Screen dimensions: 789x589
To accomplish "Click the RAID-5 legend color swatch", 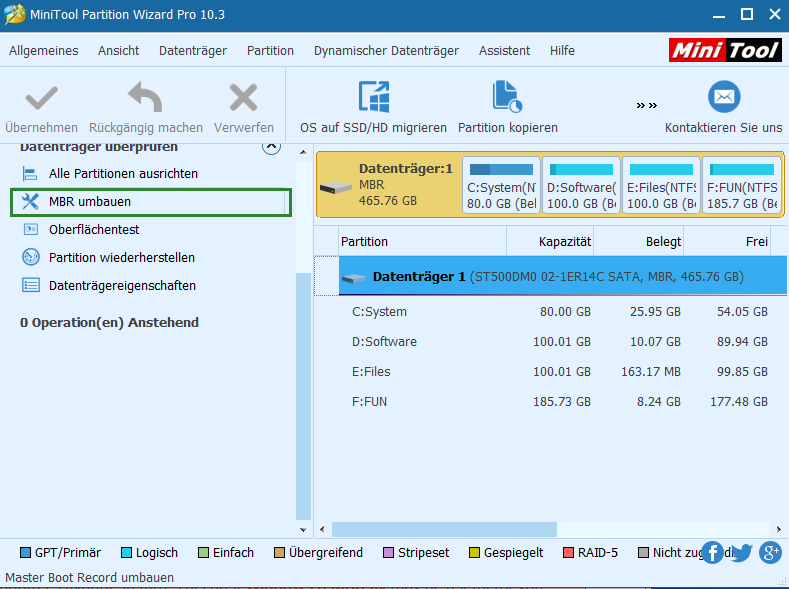I will tap(568, 553).
